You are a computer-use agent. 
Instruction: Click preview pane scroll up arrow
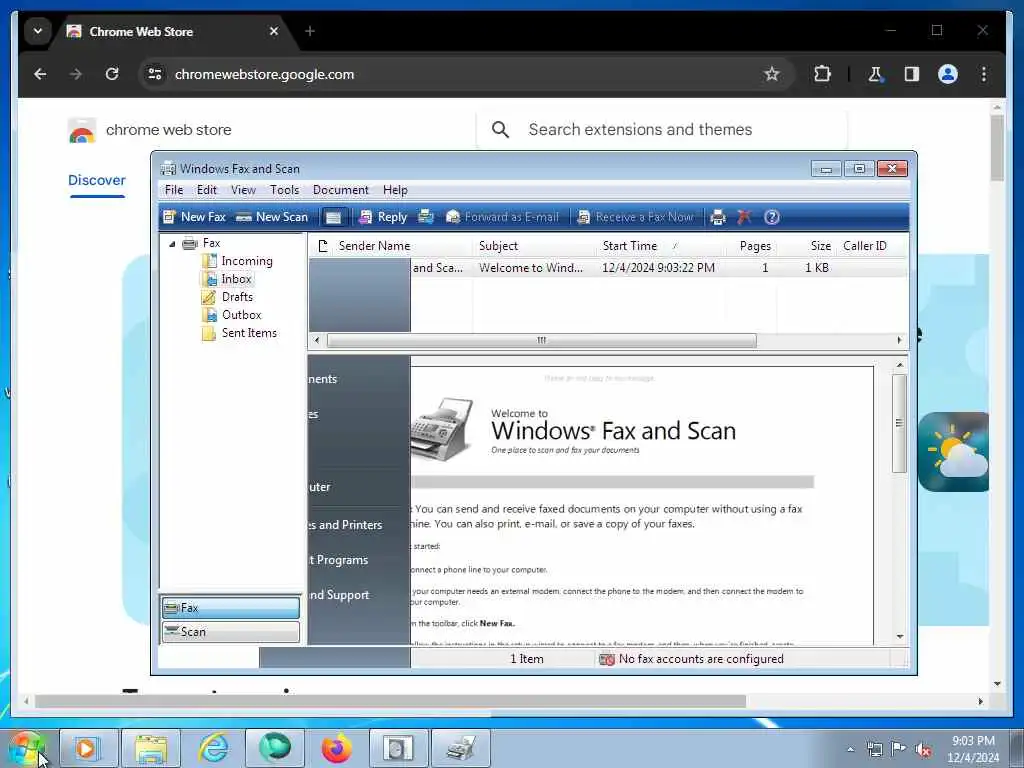click(x=900, y=365)
